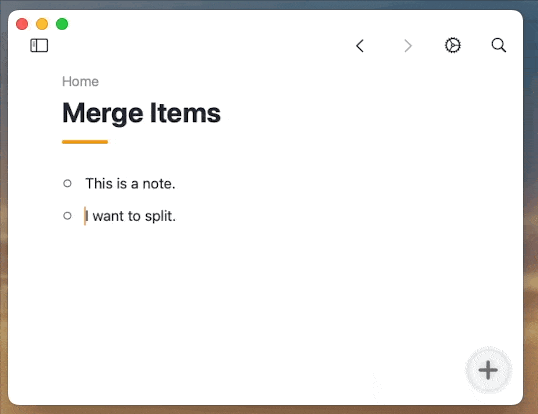538x414 pixels.
Task: Open the Home breadcrumb link
Action: (x=80, y=82)
